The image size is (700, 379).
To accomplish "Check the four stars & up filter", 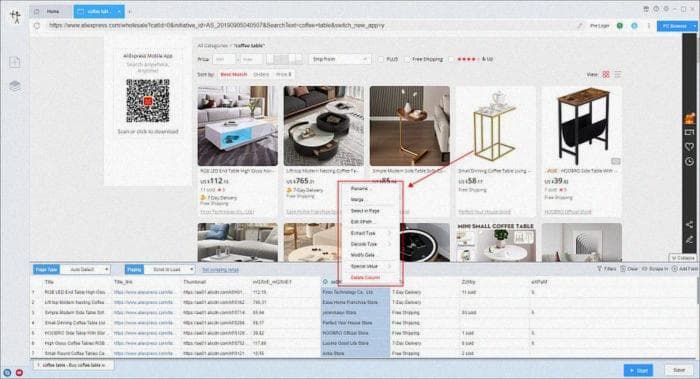I will (x=451, y=59).
